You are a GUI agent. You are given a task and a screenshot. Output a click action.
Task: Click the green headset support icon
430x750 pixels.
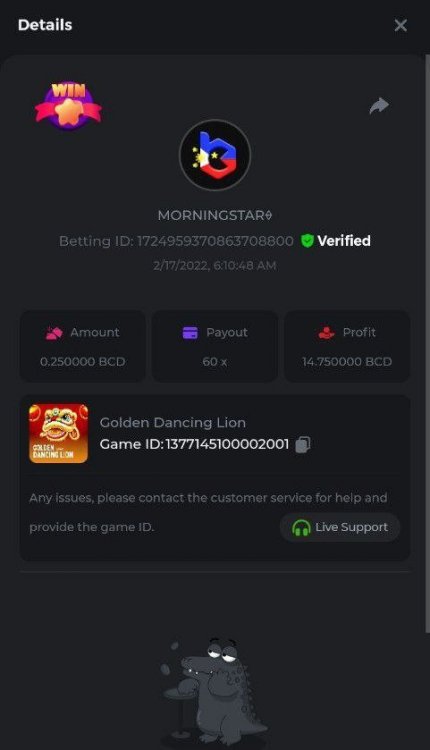click(x=301, y=528)
